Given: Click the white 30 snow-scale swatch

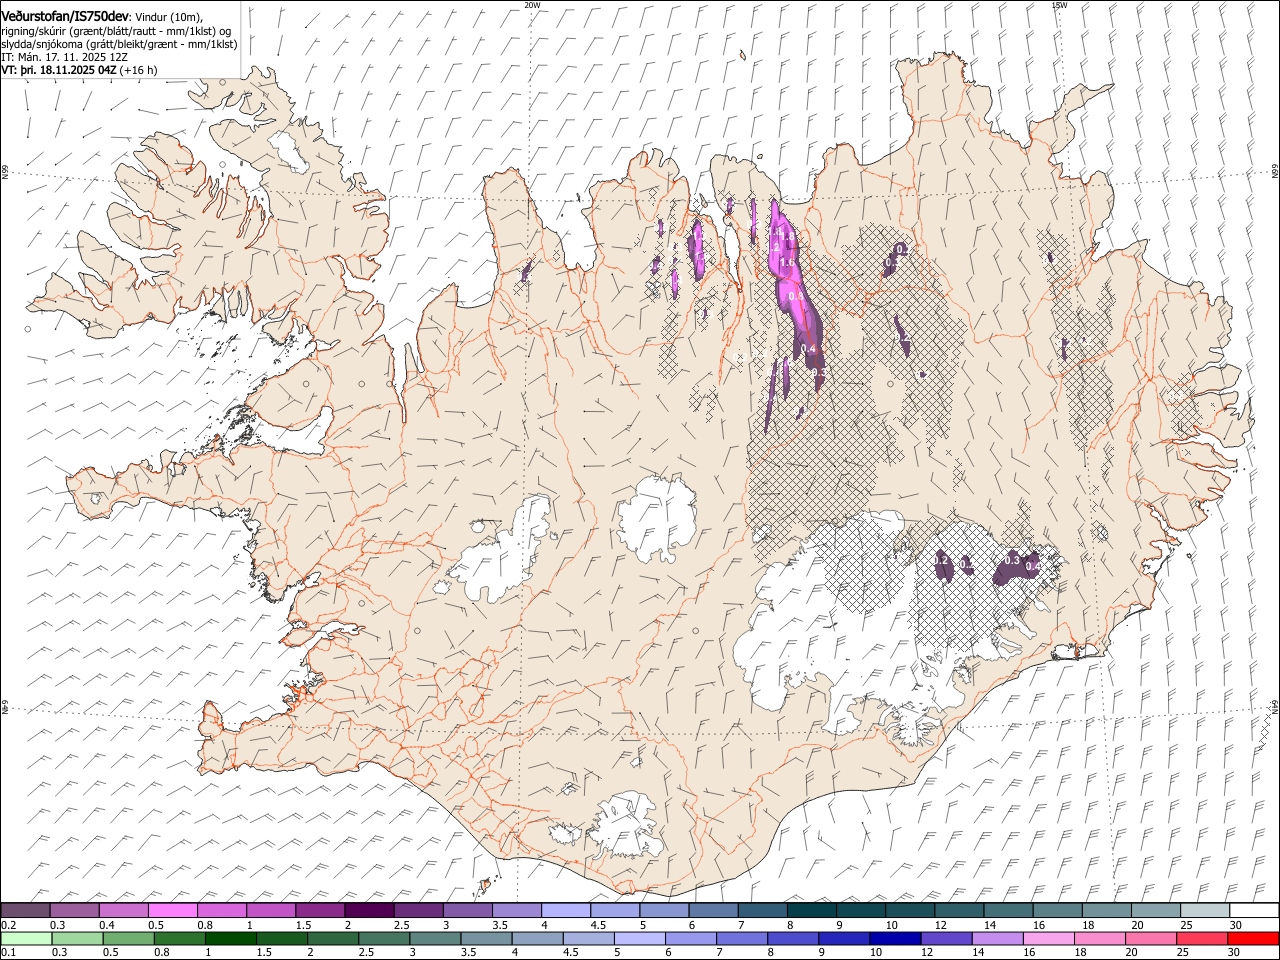Looking at the screenshot, I should (1254, 911).
